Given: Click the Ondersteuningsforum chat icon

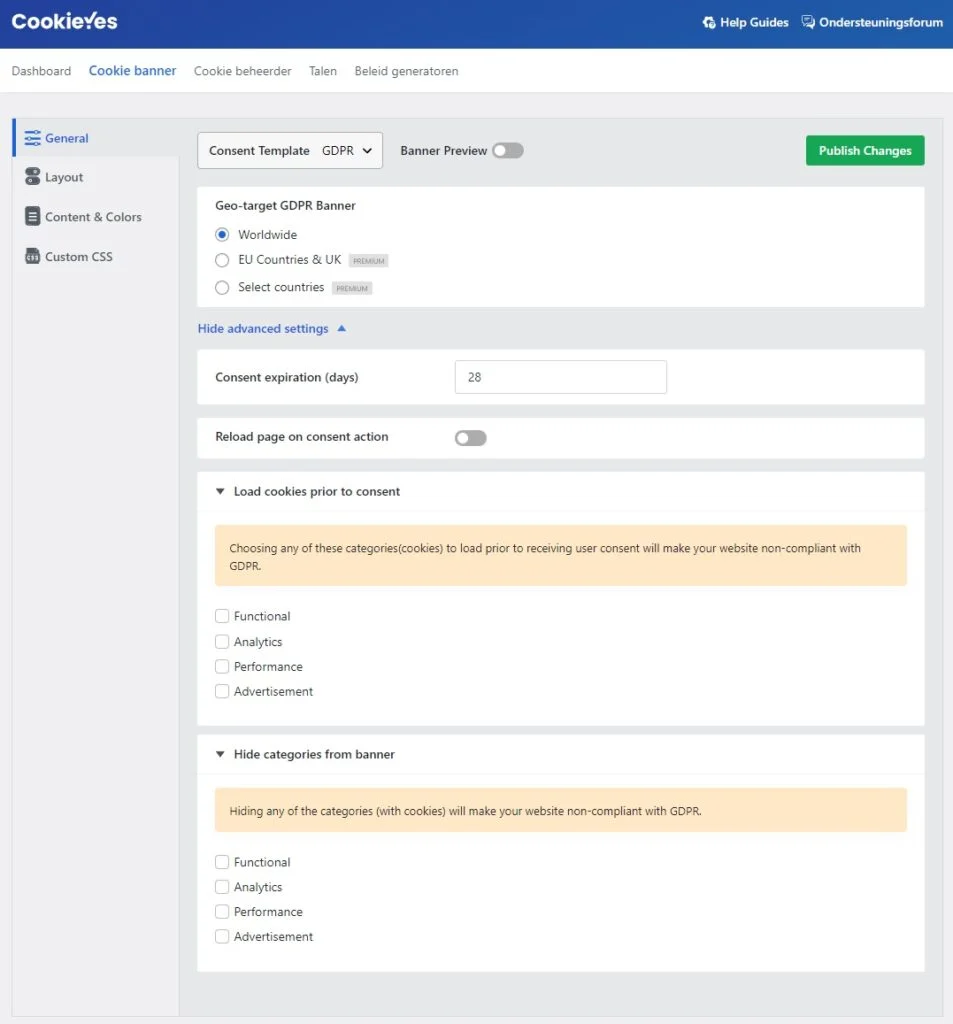Looking at the screenshot, I should 808,22.
